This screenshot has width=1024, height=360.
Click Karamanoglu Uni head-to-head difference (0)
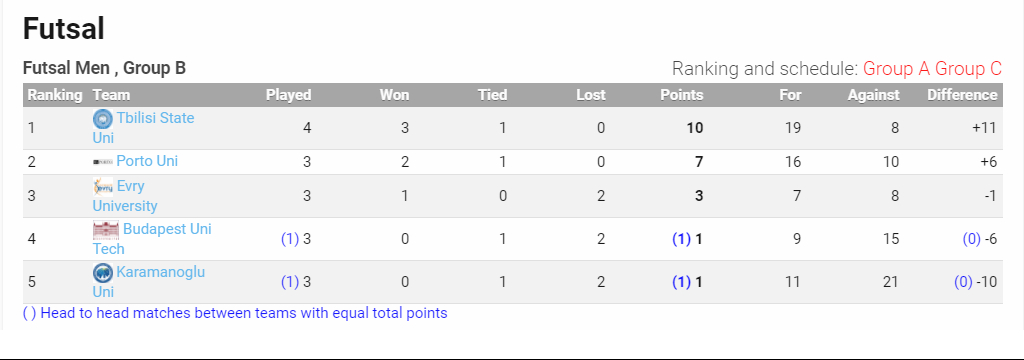pos(963,282)
